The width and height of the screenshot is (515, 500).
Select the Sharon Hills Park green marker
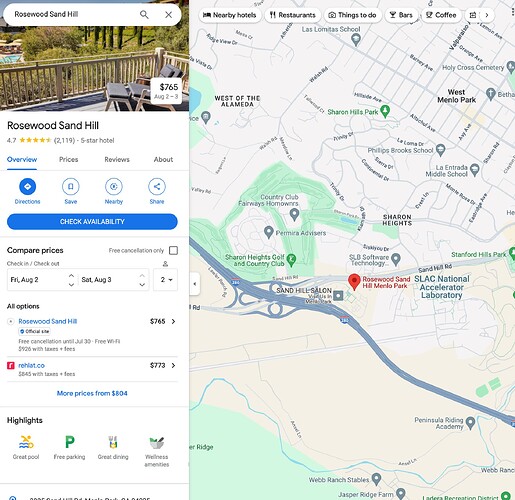(385, 111)
